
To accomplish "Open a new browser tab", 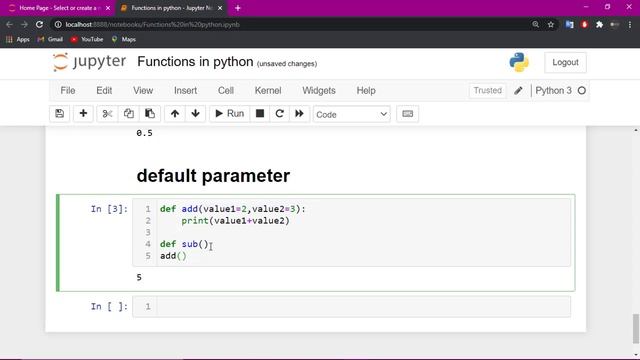I will tap(238, 8).
